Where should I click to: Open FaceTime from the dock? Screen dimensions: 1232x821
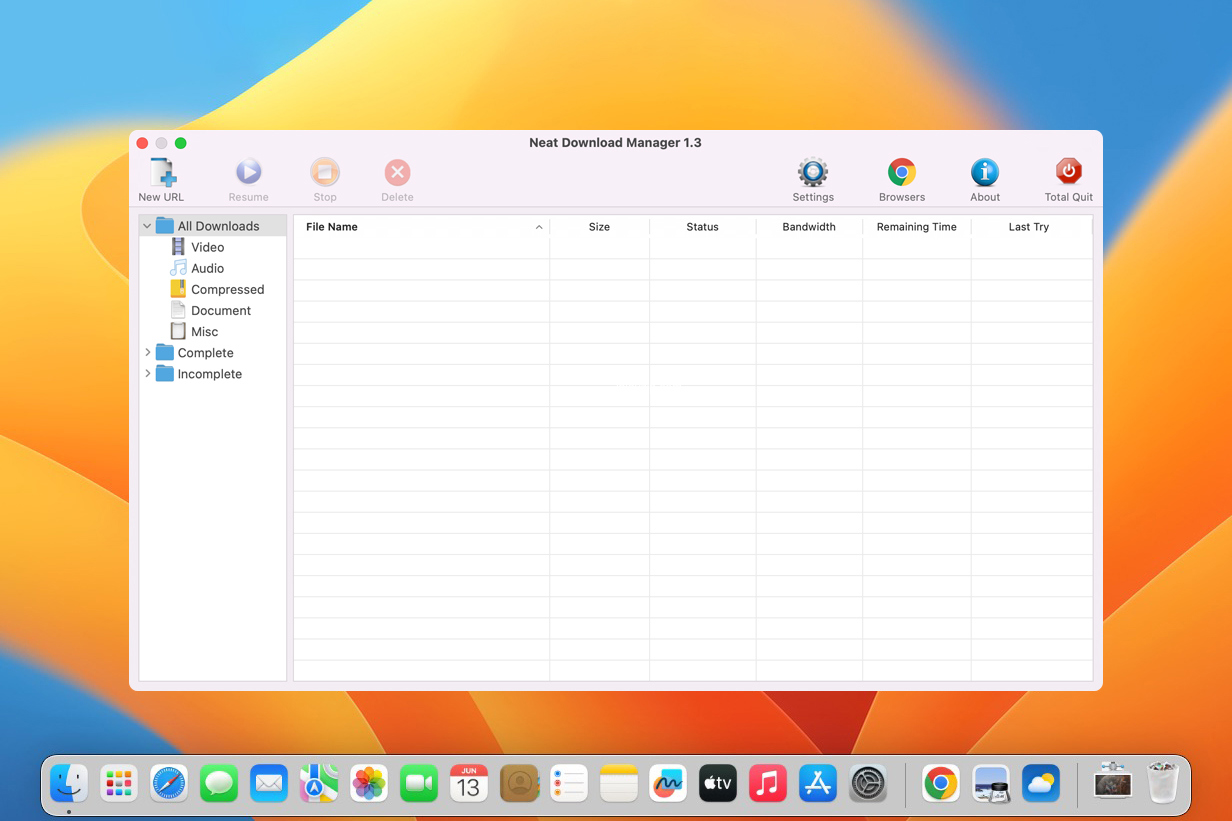(419, 783)
